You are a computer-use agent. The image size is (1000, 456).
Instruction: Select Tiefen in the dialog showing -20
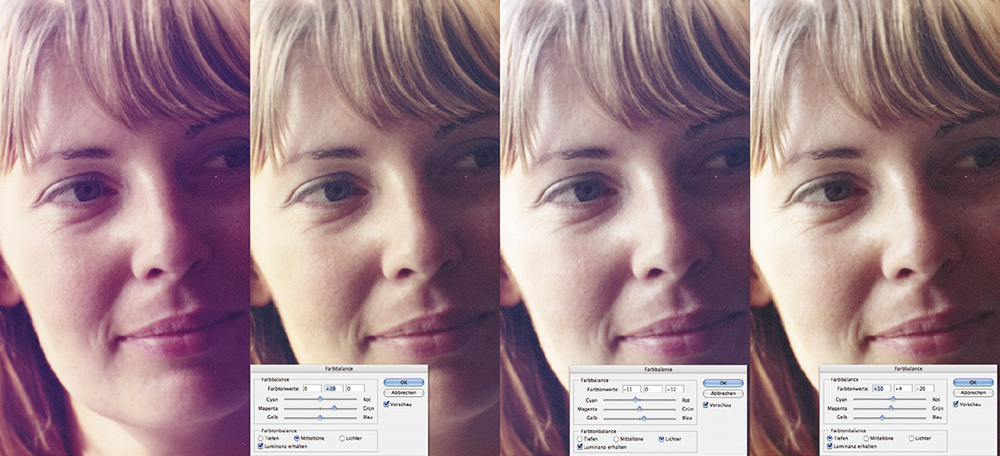coord(830,438)
